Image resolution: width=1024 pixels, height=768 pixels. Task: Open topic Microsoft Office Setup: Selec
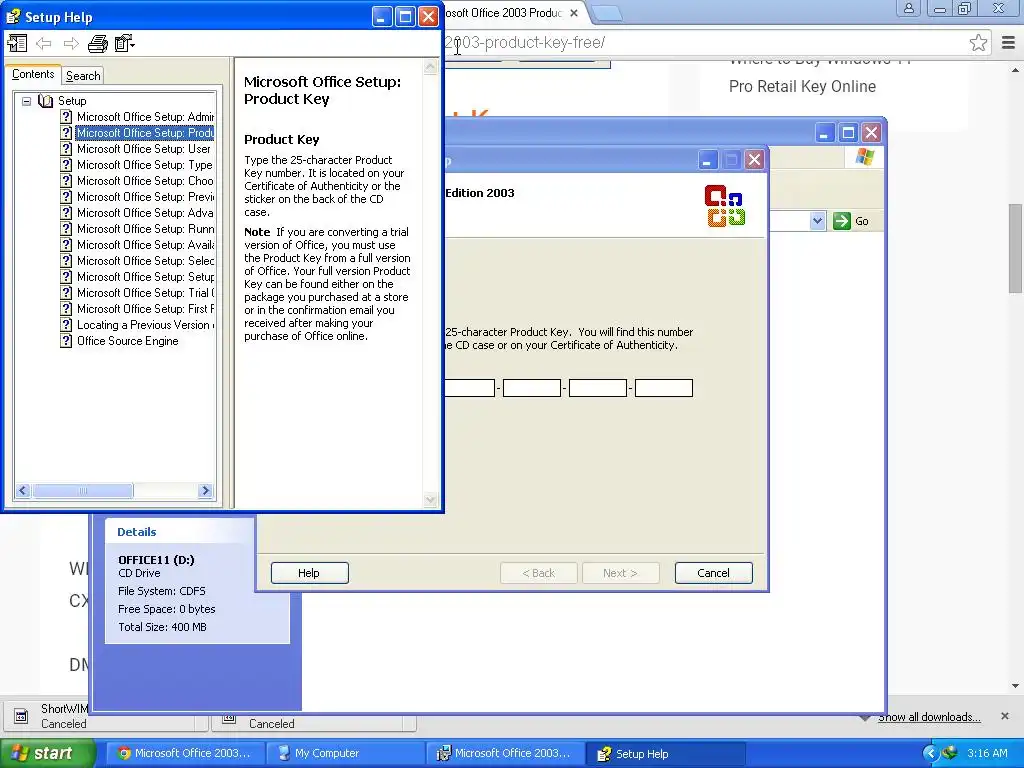(x=145, y=261)
